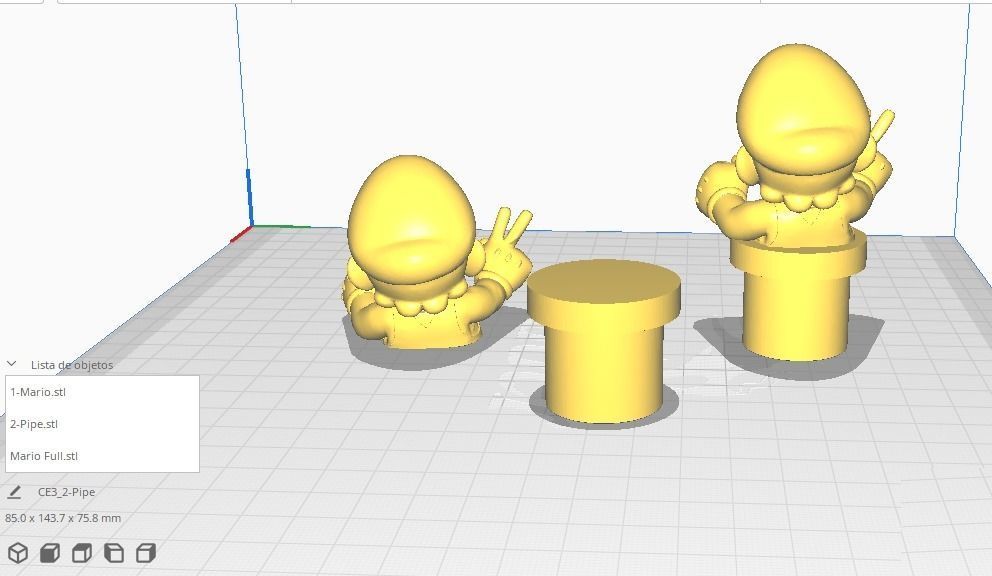Screen dimensions: 992x576
Task: Select the 3D perspective view cube icon
Action: 18,553
